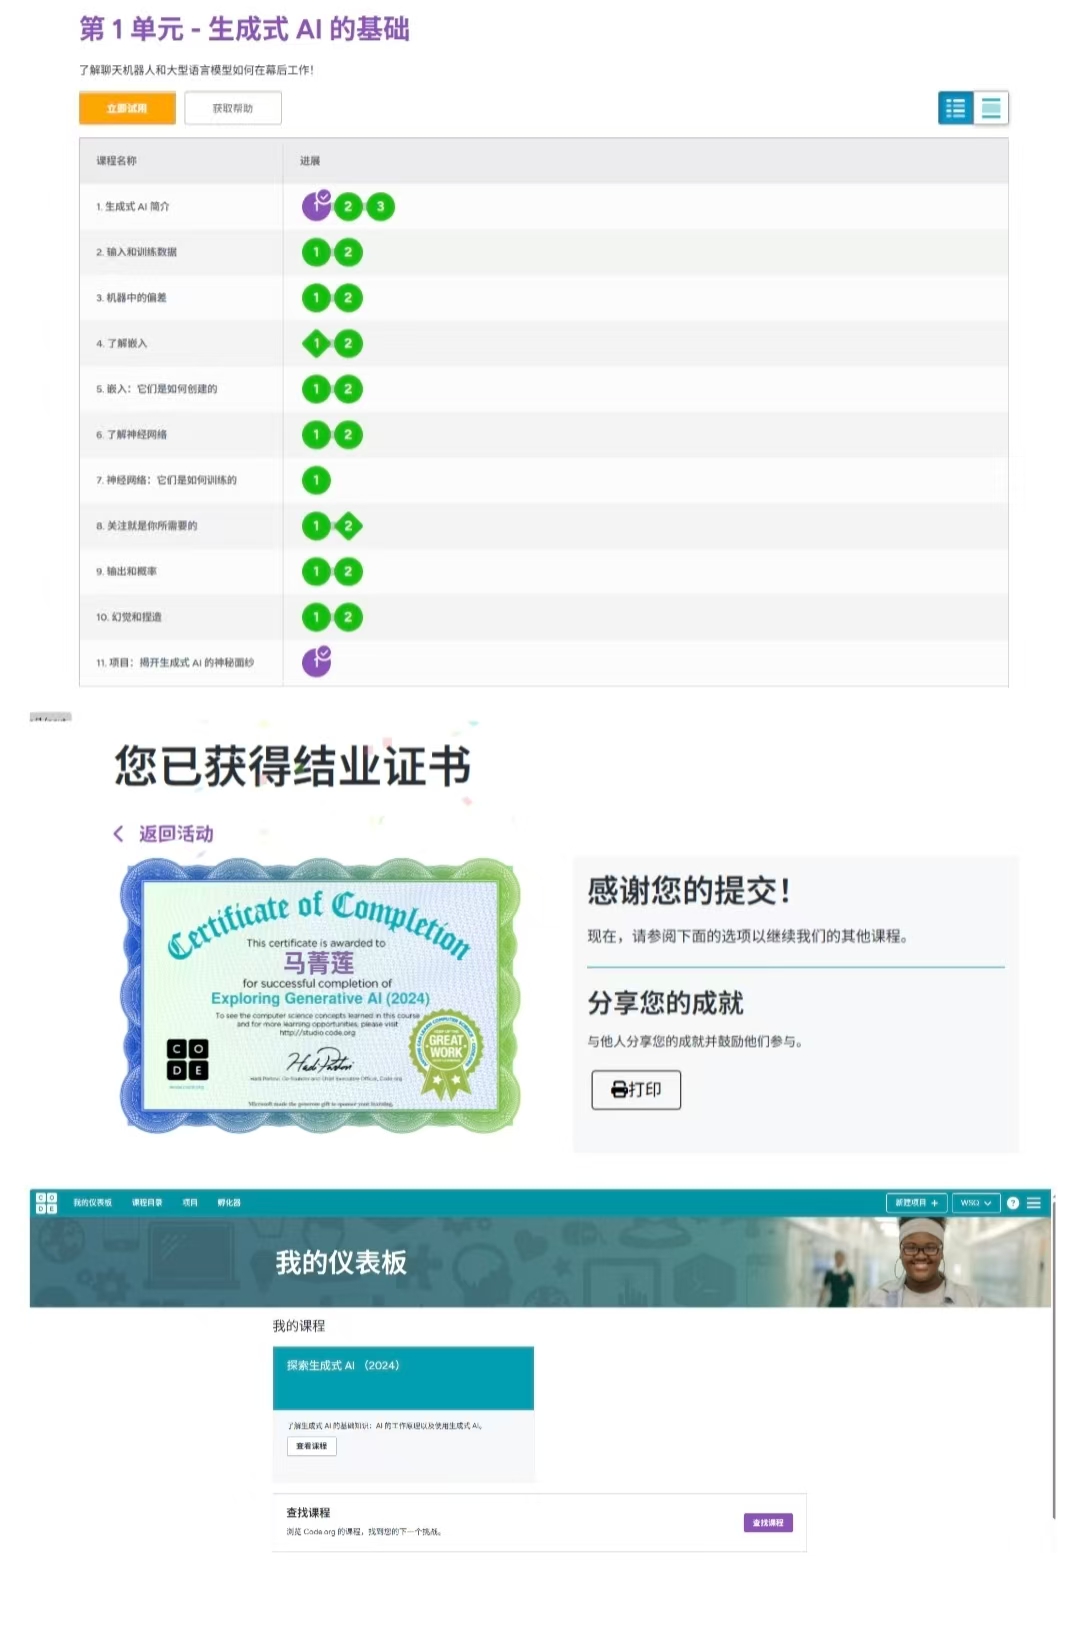Open 孵化器 in navigation bar
Viewport: 1080px width, 1638px height.
point(229,1203)
